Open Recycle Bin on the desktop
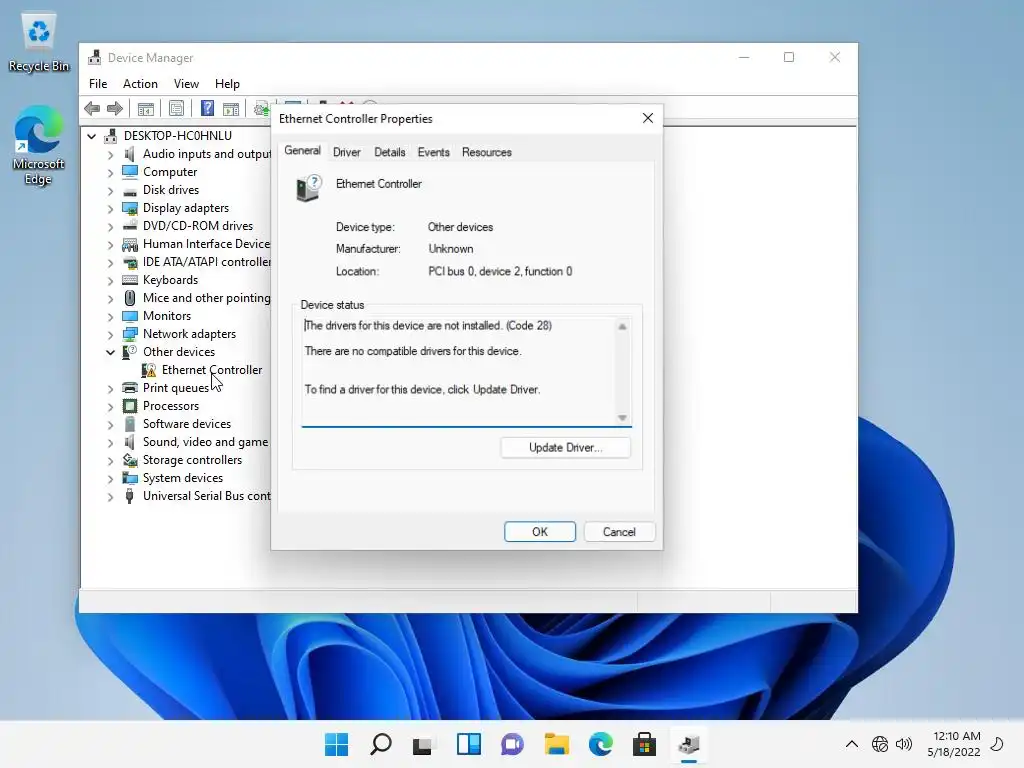 [x=39, y=42]
